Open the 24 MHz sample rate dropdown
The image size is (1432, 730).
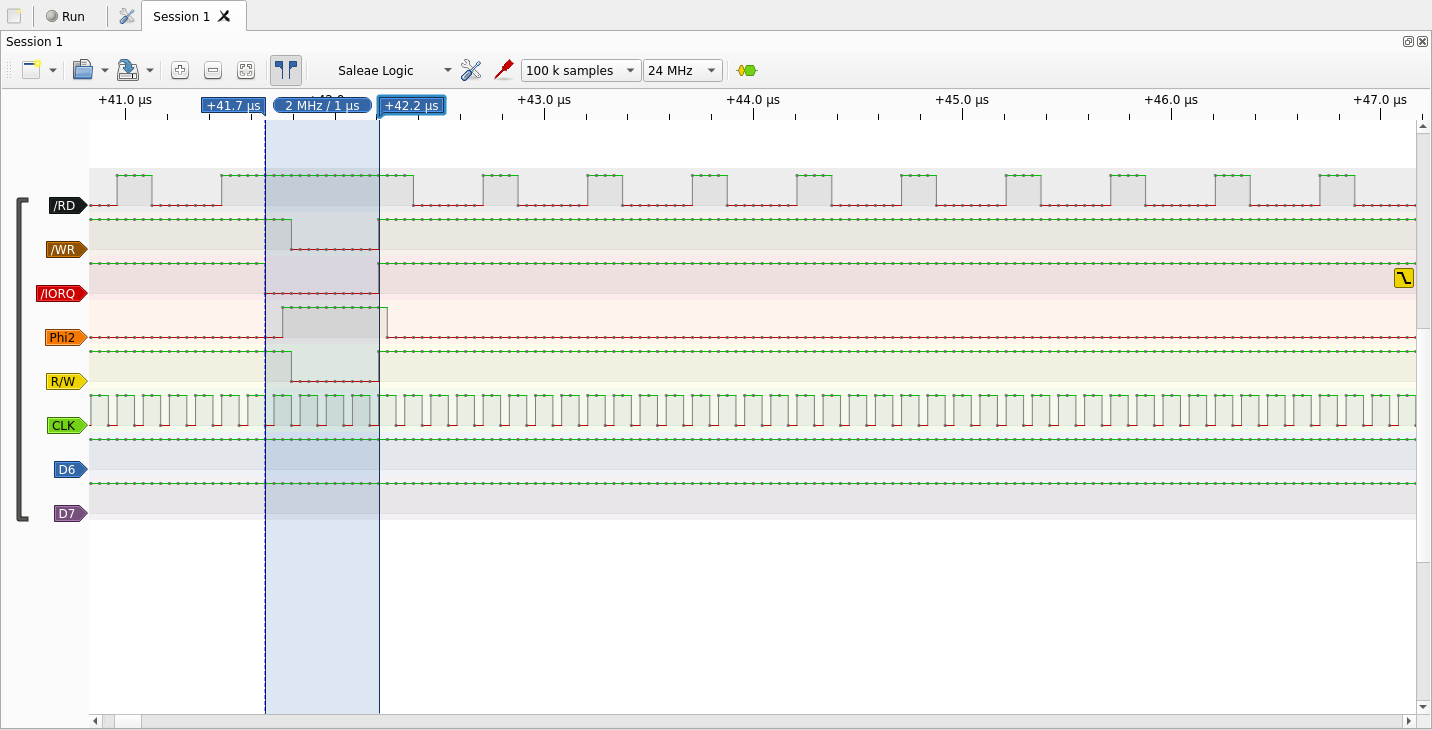(683, 70)
